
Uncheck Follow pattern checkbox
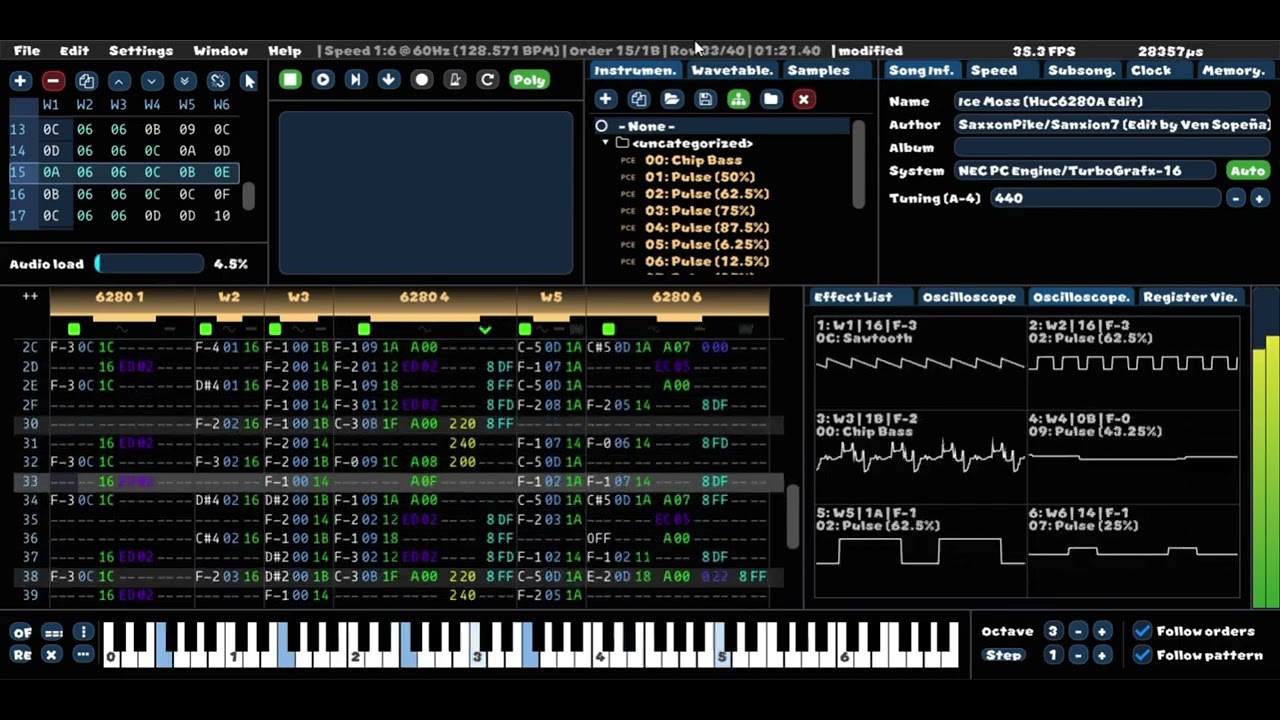point(1142,655)
